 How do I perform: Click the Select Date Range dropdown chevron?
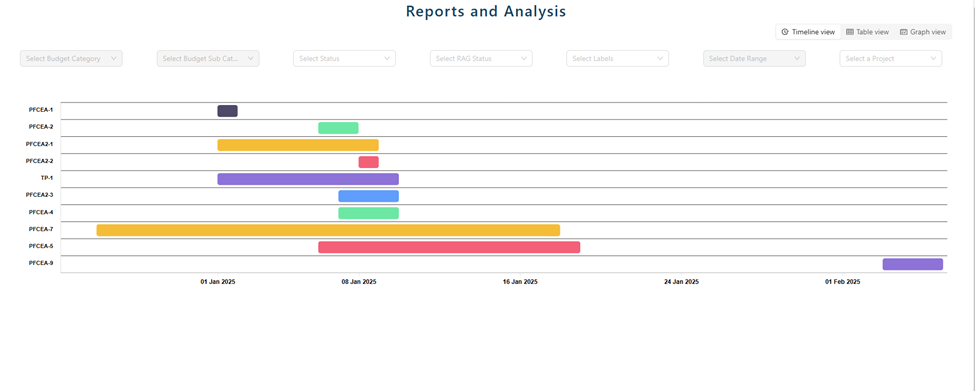coord(797,58)
